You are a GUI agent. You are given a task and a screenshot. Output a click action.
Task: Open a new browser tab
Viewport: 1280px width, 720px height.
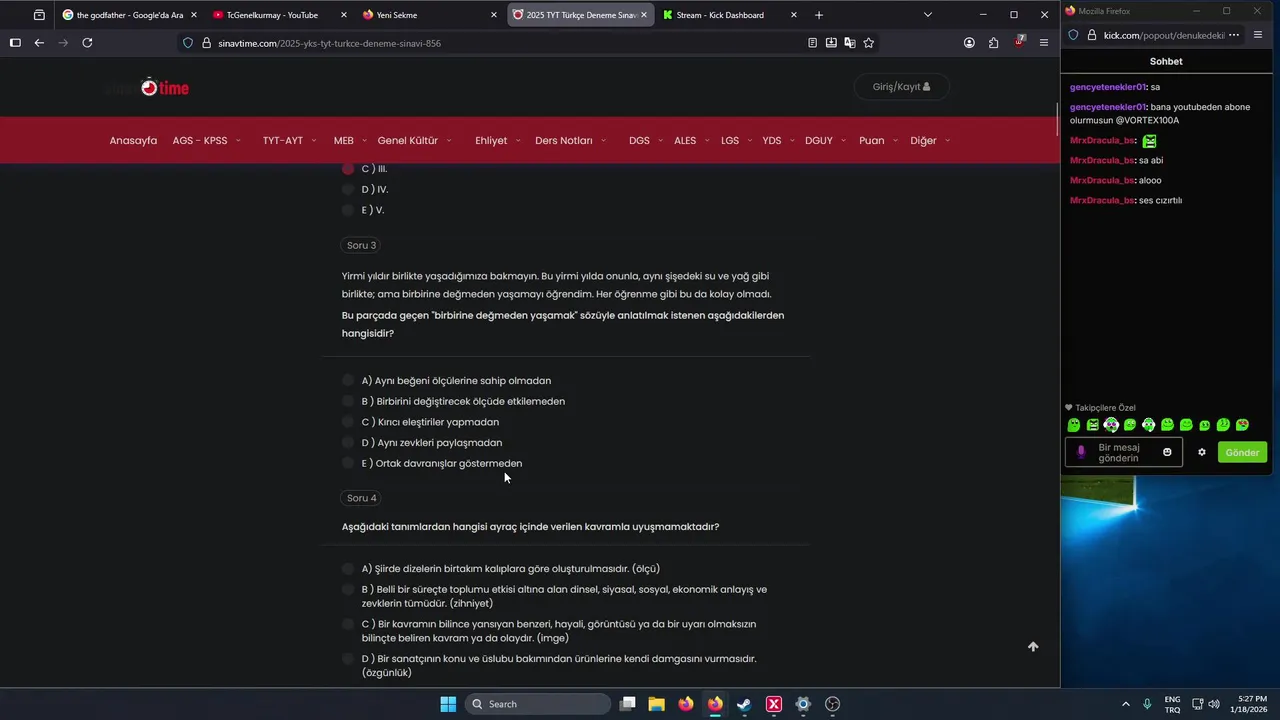pyautogui.click(x=819, y=15)
